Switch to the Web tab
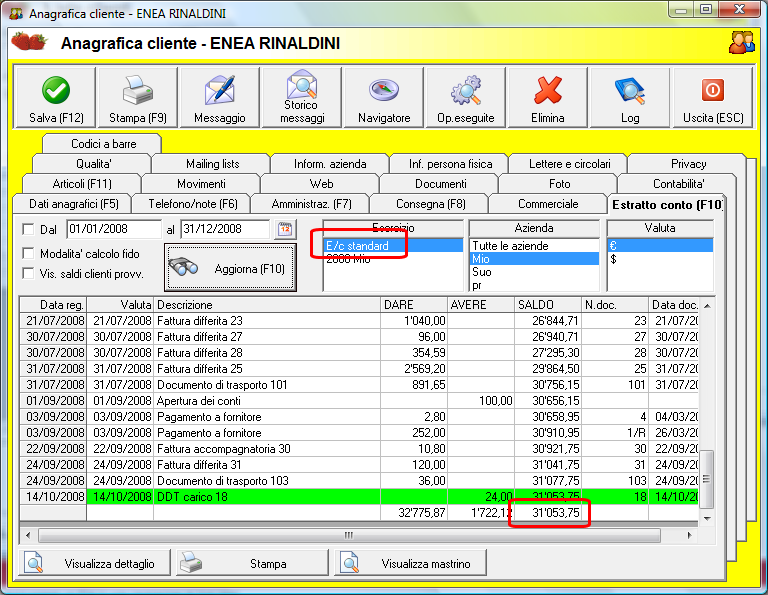This screenshot has width=768, height=595. tap(321, 184)
